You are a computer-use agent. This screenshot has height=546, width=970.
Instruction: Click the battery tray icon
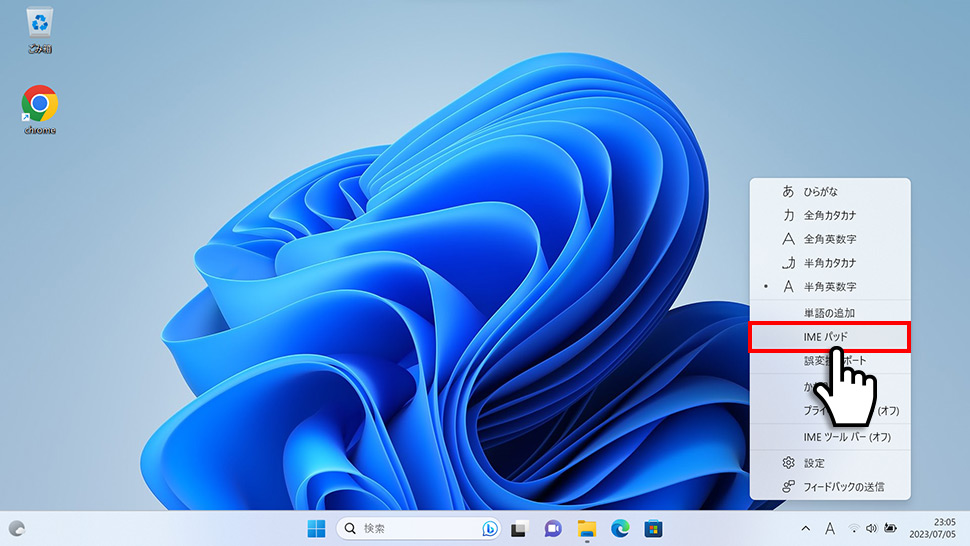click(x=890, y=529)
